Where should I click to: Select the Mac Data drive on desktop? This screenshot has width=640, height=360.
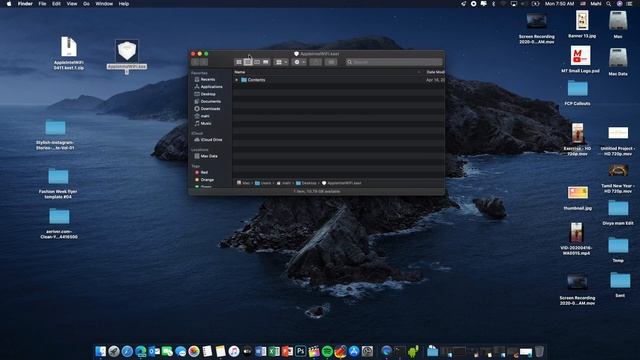618,61
